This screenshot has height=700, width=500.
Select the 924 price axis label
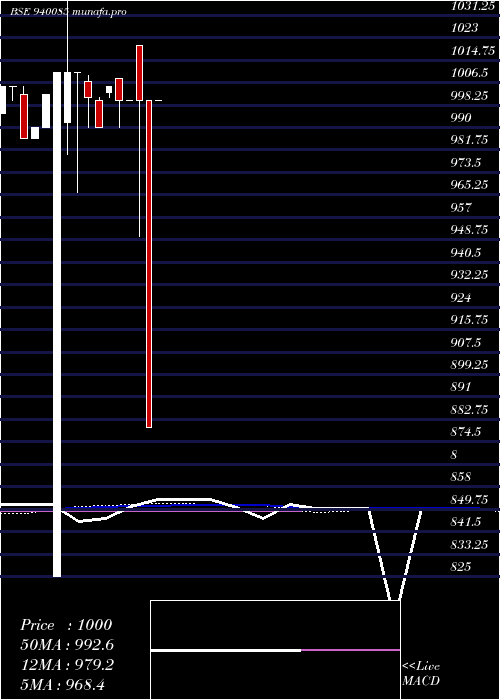coord(461,297)
